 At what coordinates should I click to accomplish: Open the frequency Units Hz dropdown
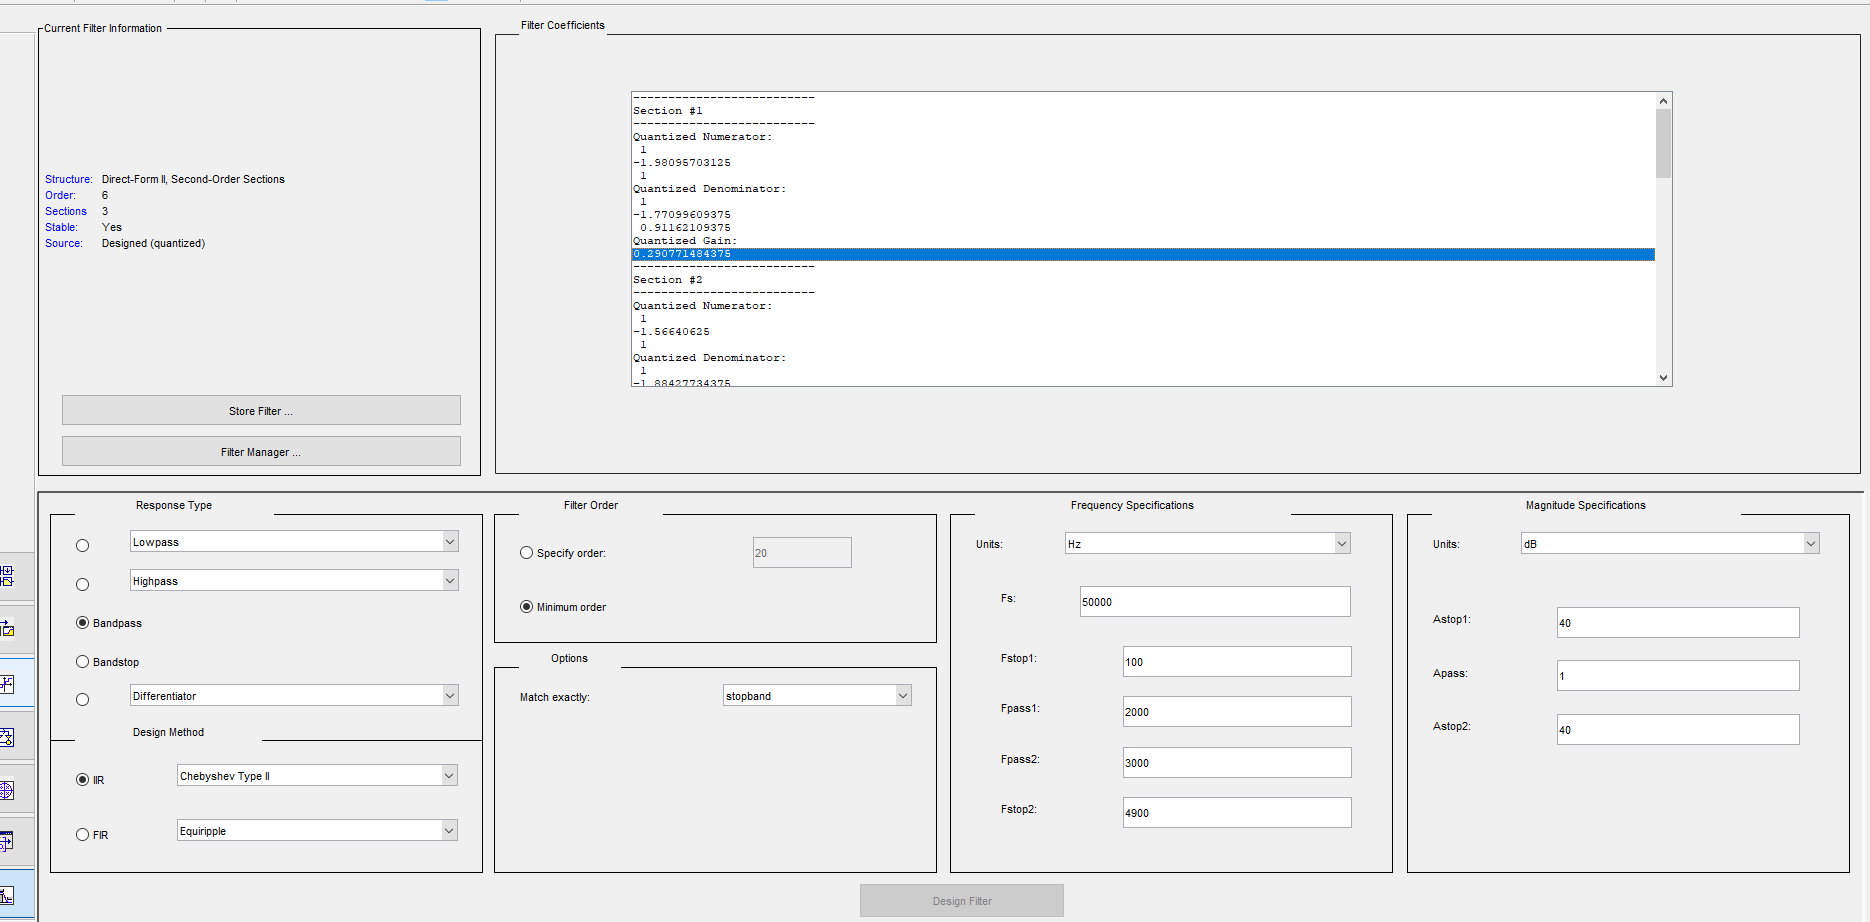[1342, 544]
